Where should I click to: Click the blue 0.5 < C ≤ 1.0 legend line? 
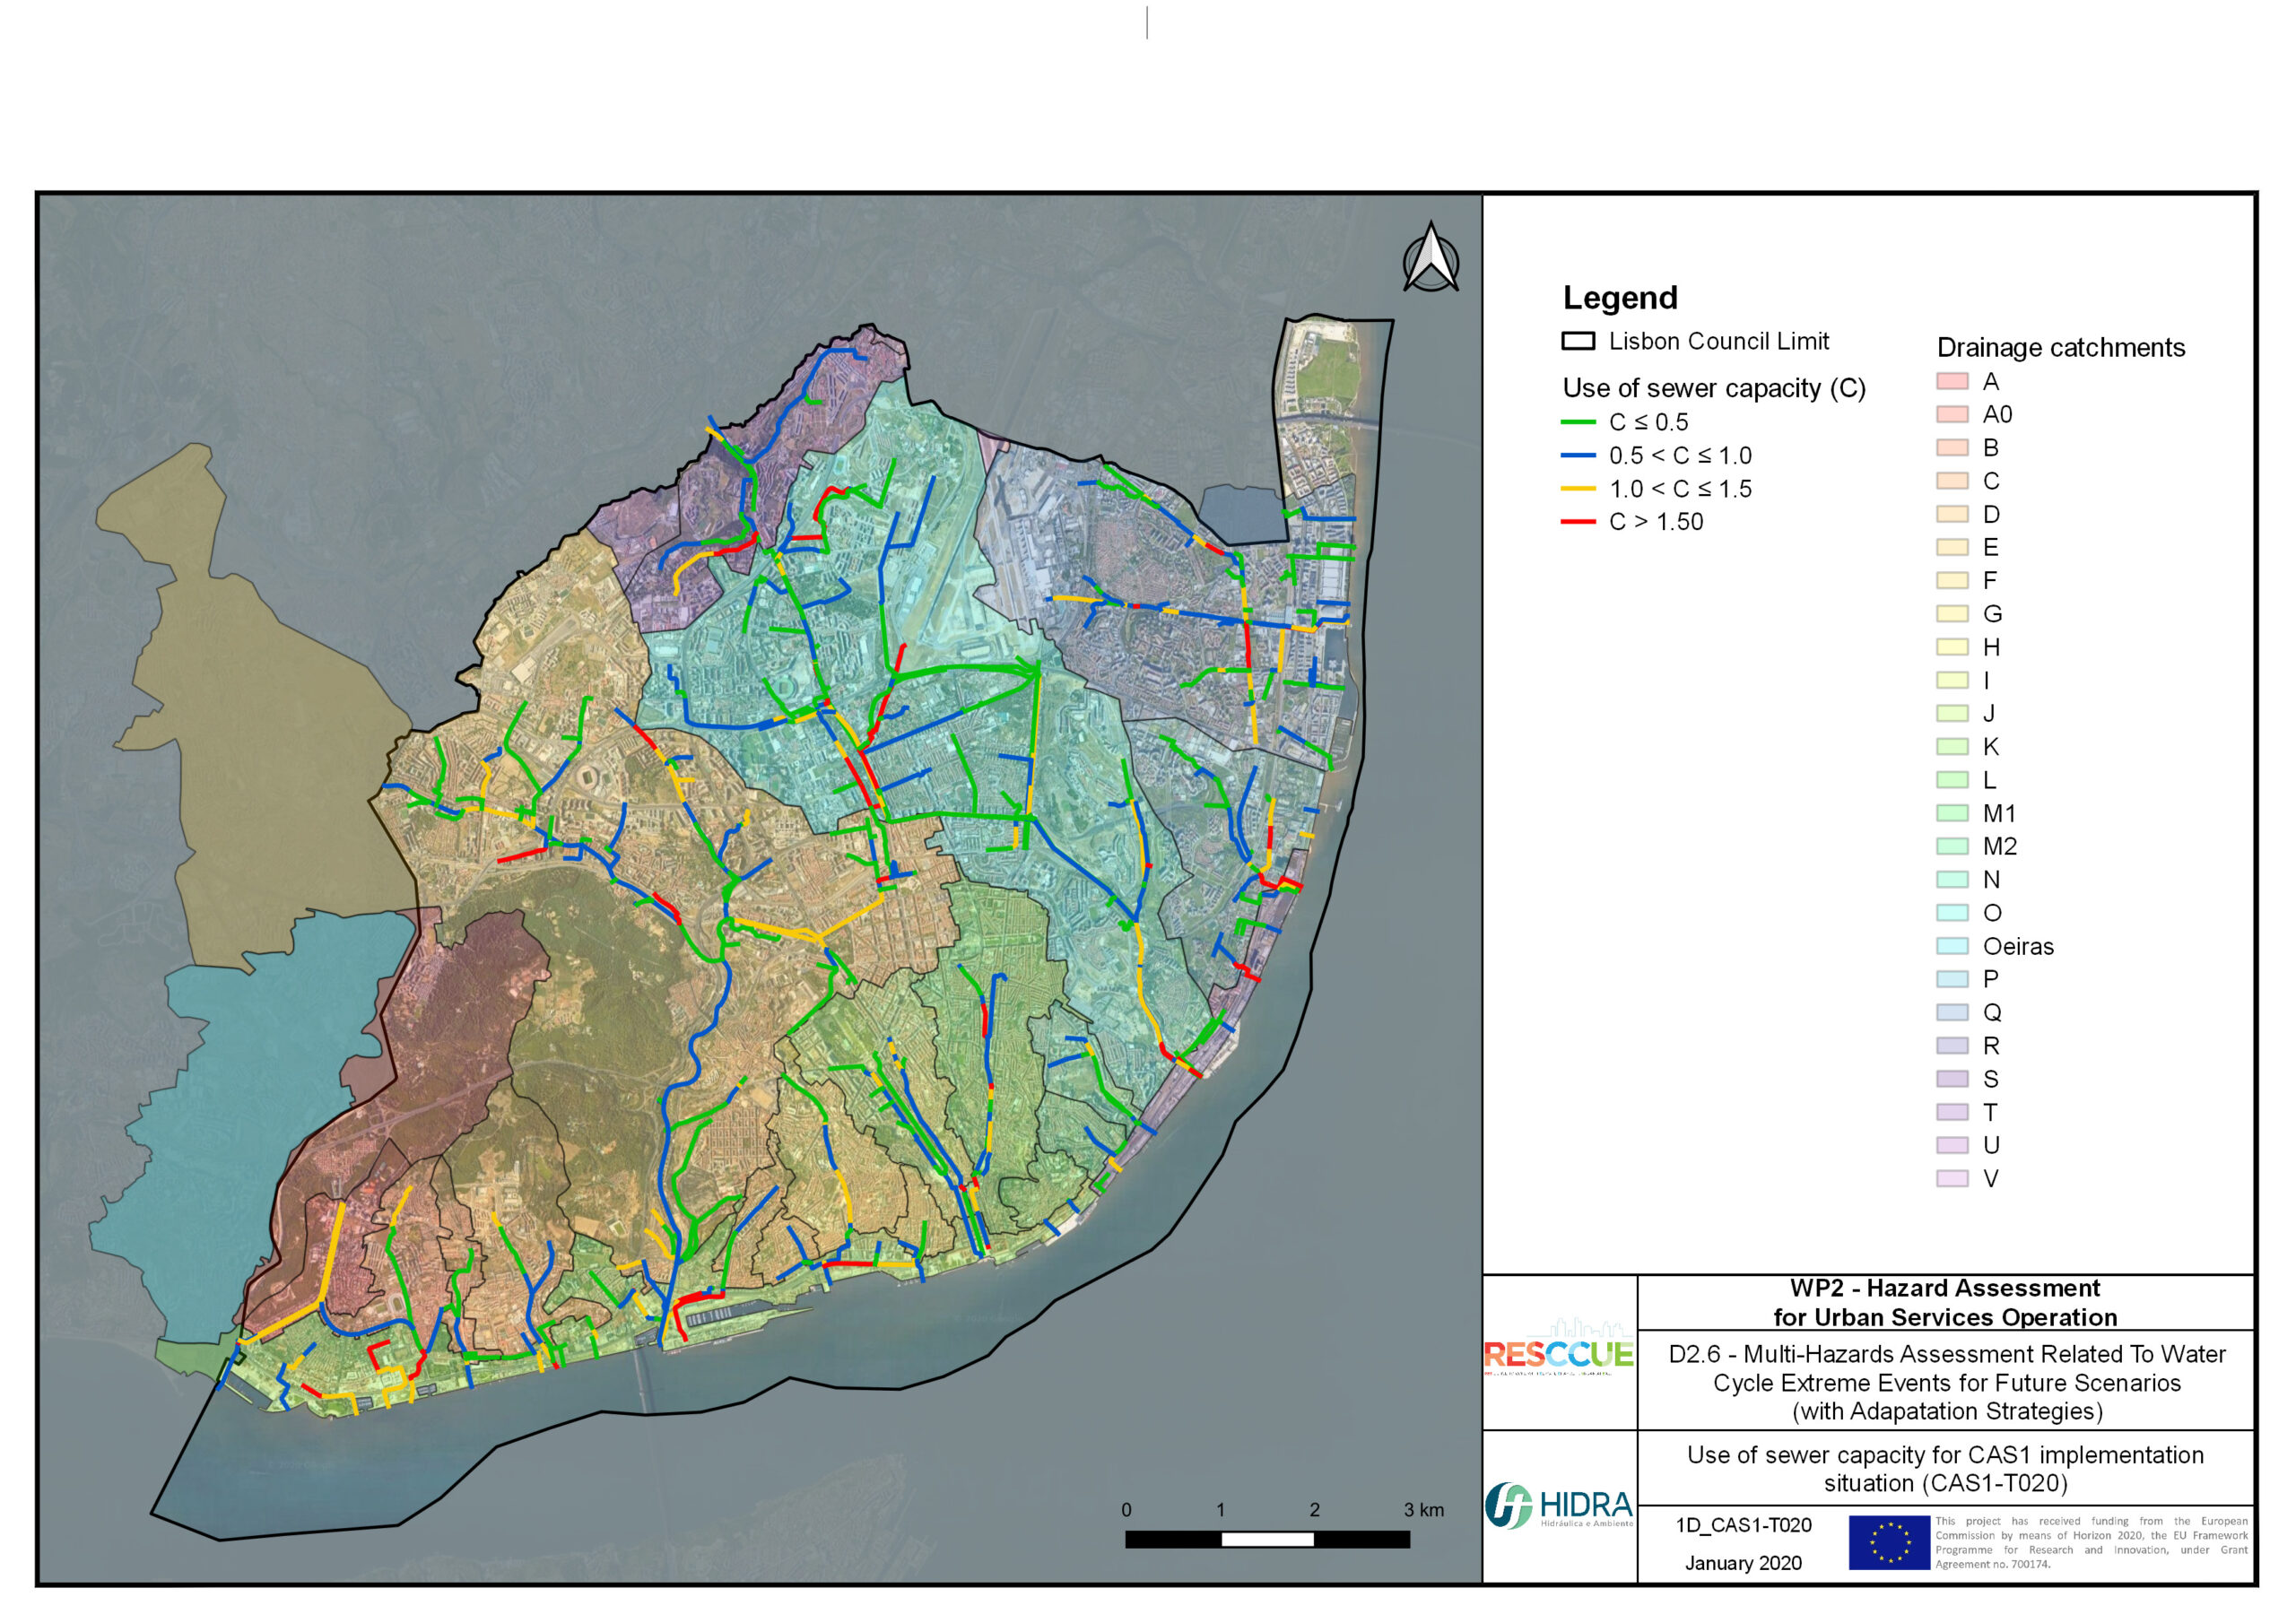pos(1578,455)
